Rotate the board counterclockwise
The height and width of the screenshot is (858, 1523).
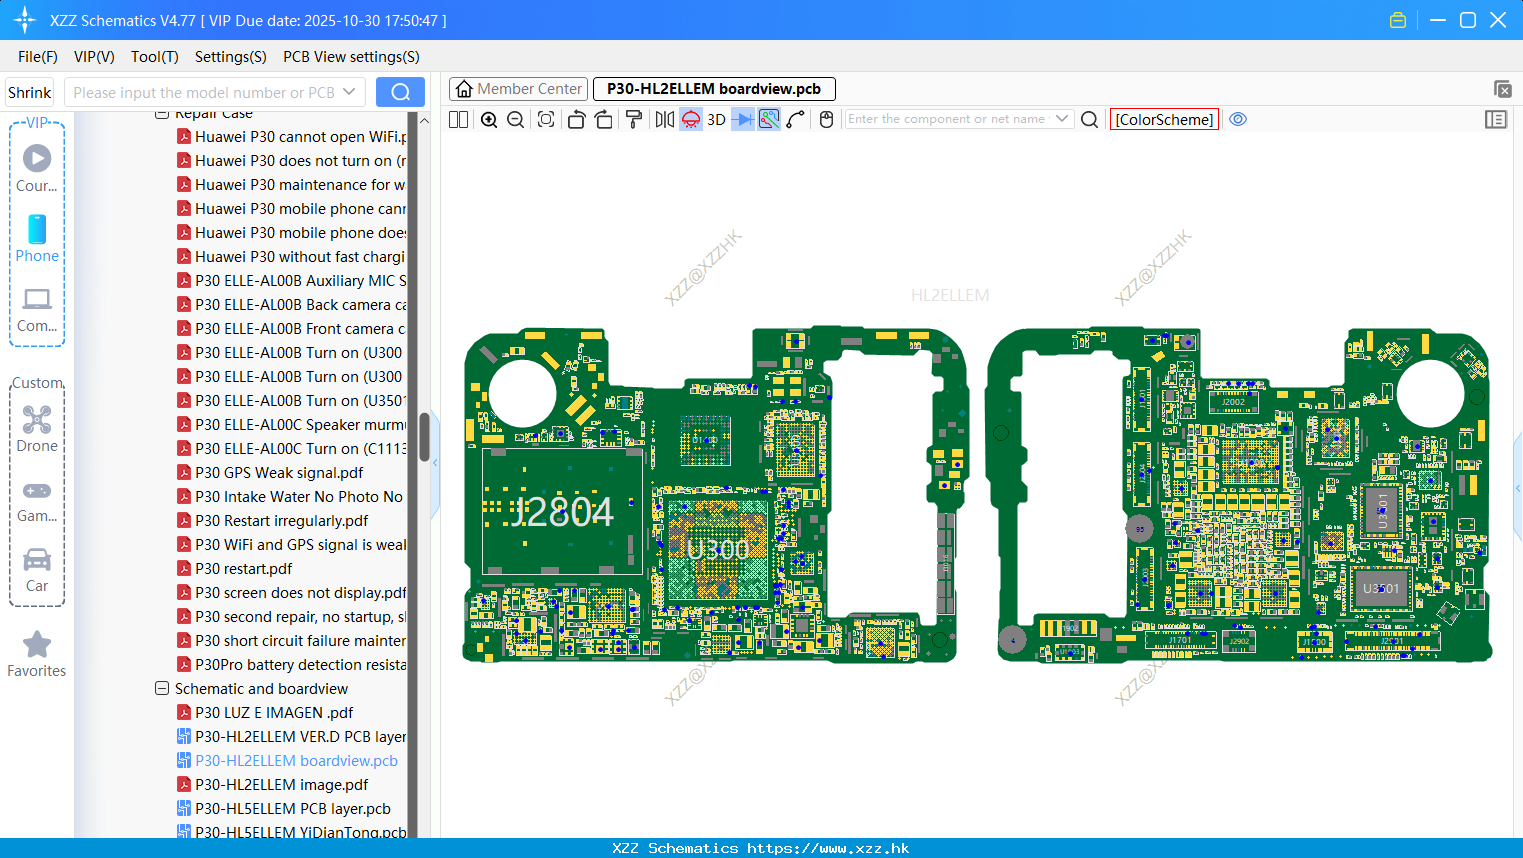576,119
